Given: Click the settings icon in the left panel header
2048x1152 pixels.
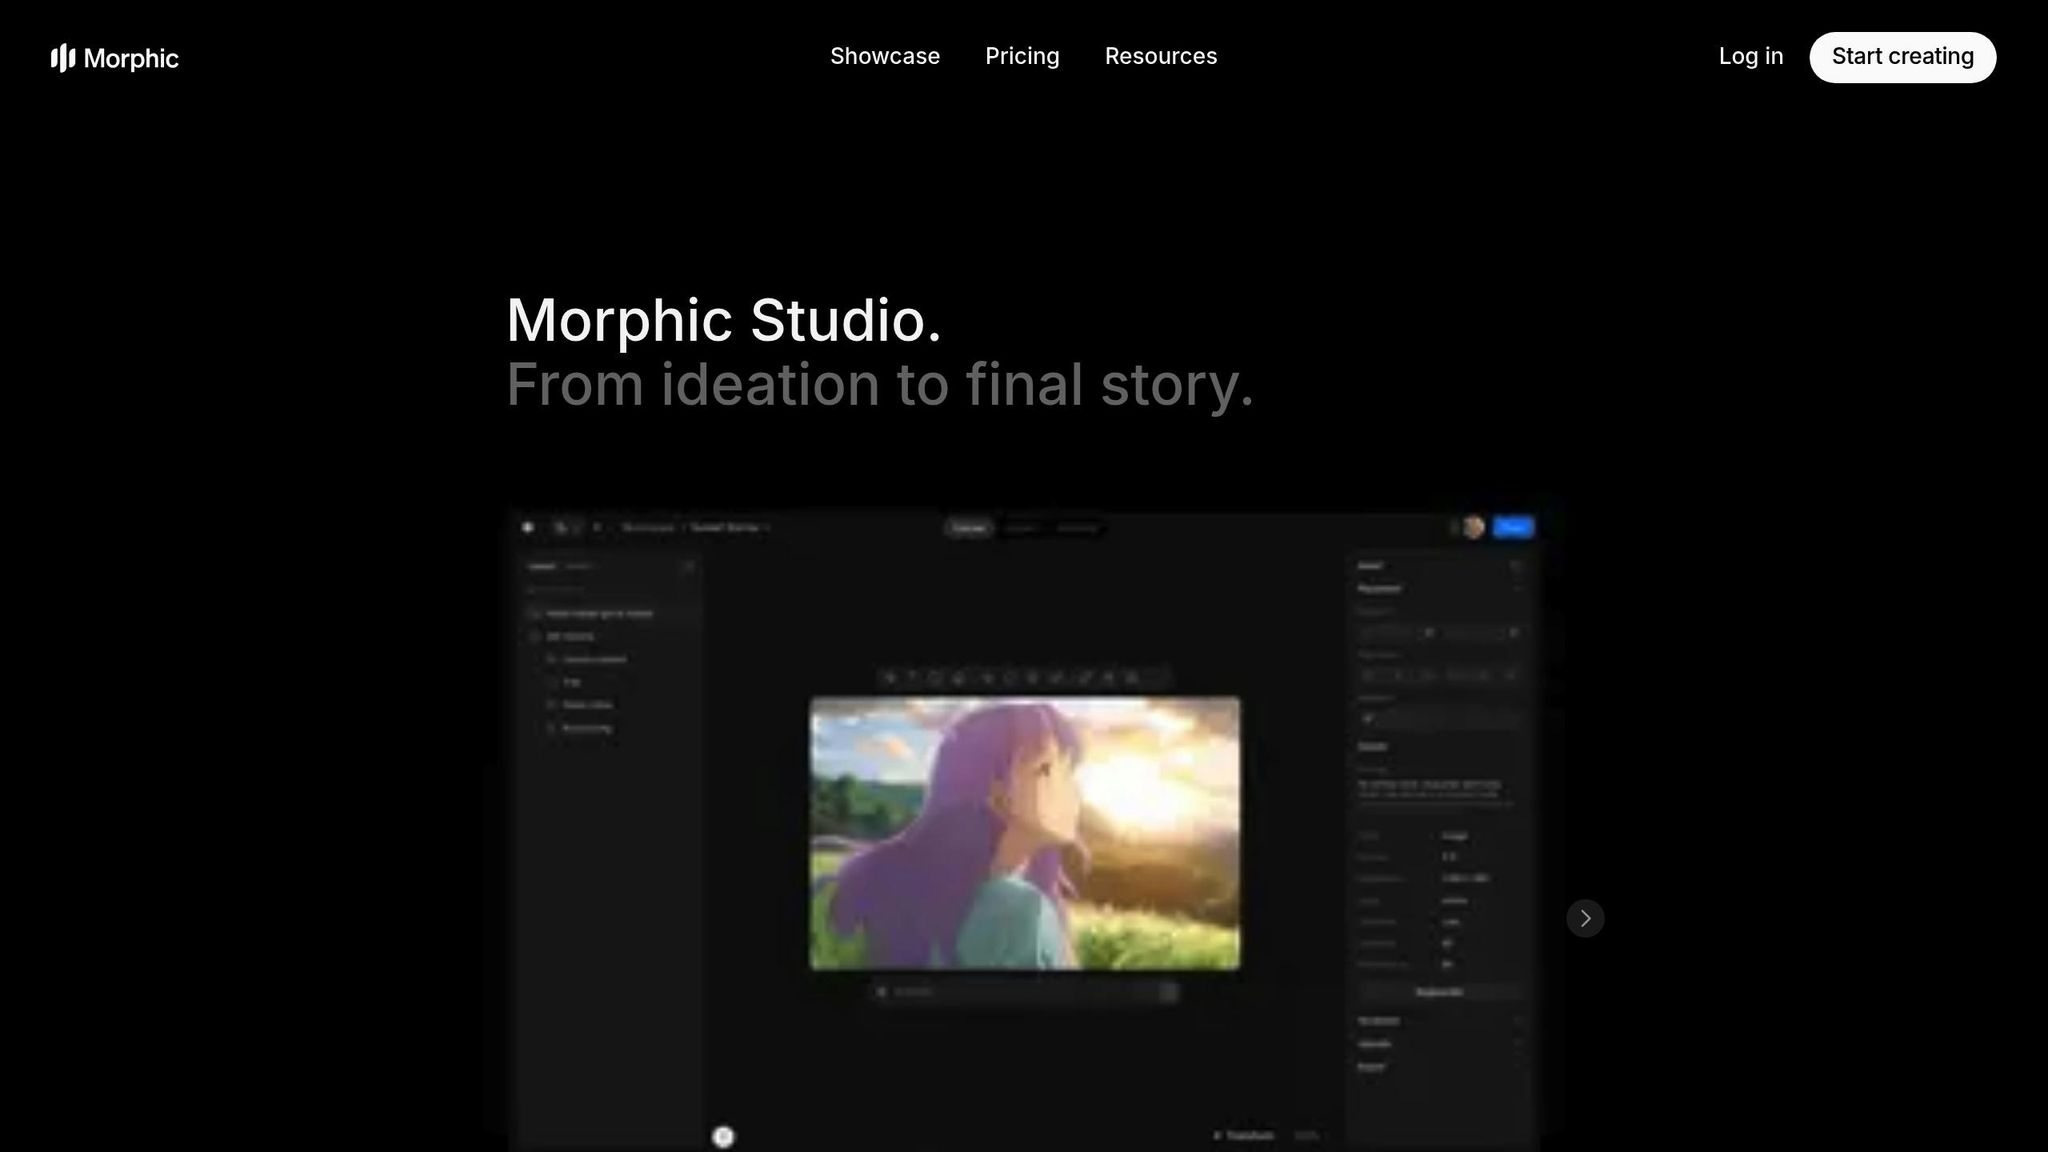Looking at the screenshot, I should (688, 565).
